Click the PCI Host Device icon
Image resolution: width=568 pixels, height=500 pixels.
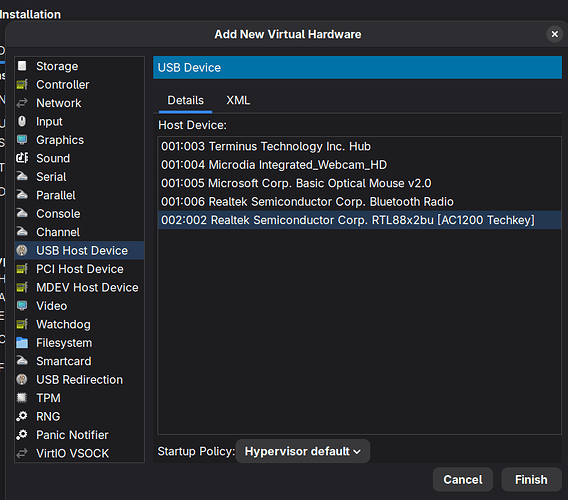pyautogui.click(x=22, y=269)
